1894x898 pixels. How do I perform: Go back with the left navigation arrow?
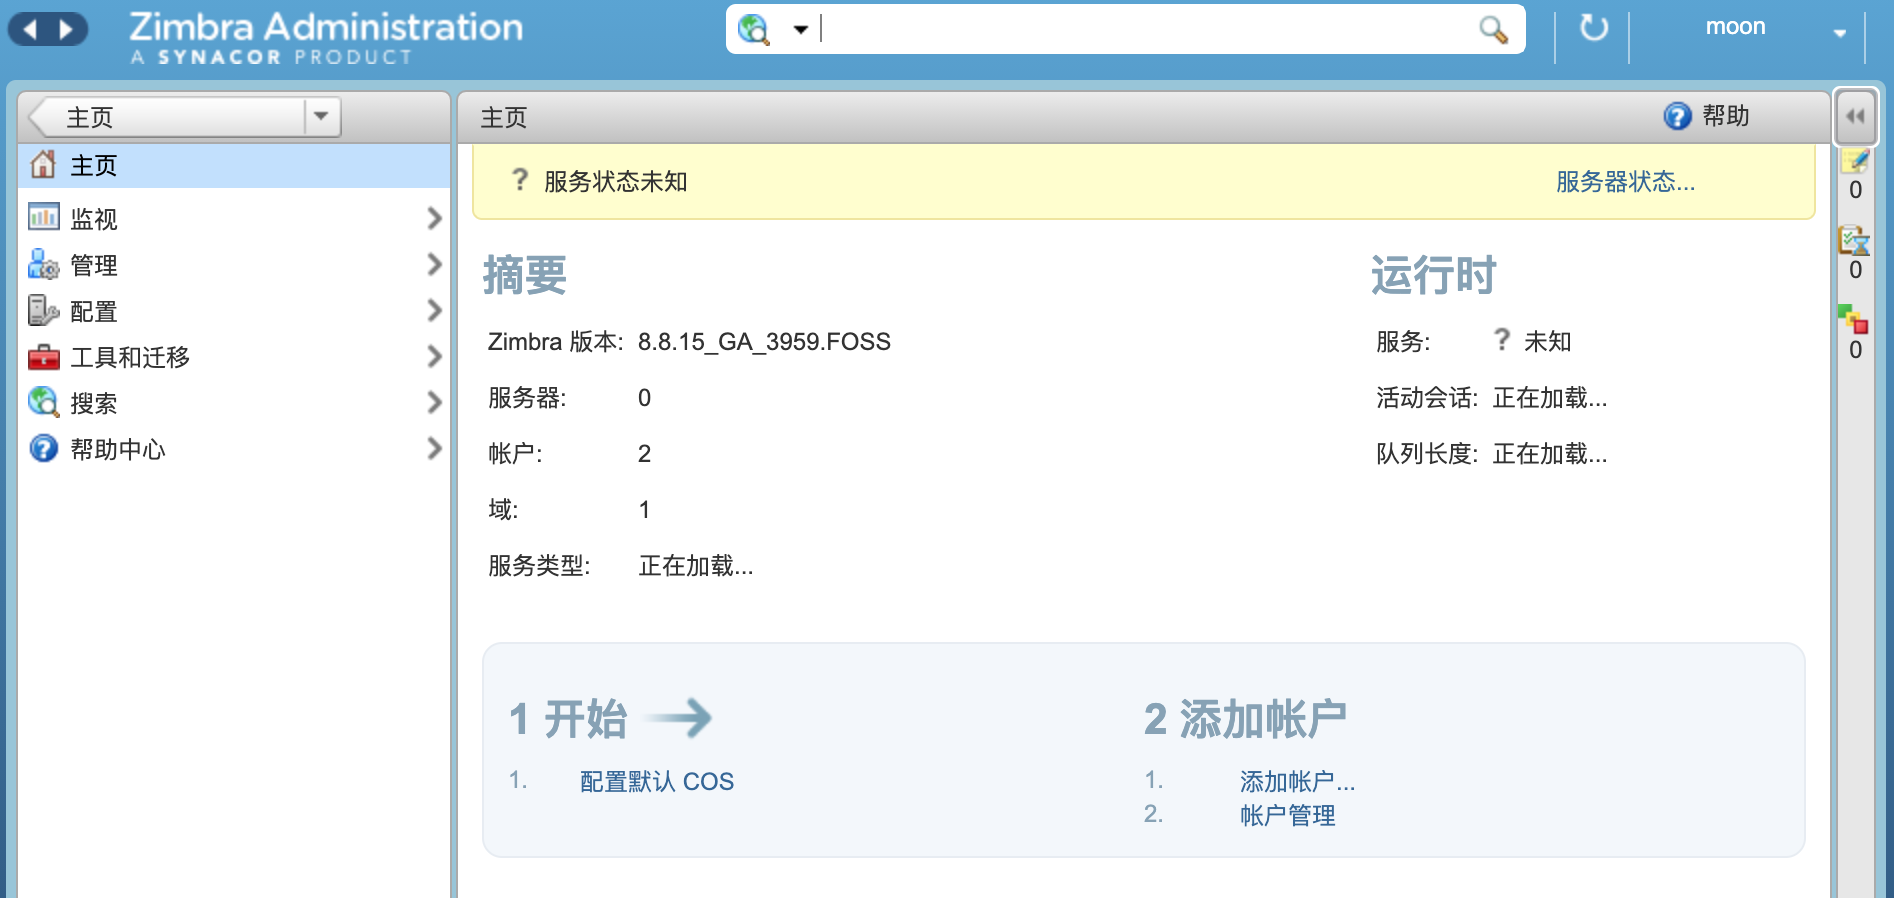point(30,29)
